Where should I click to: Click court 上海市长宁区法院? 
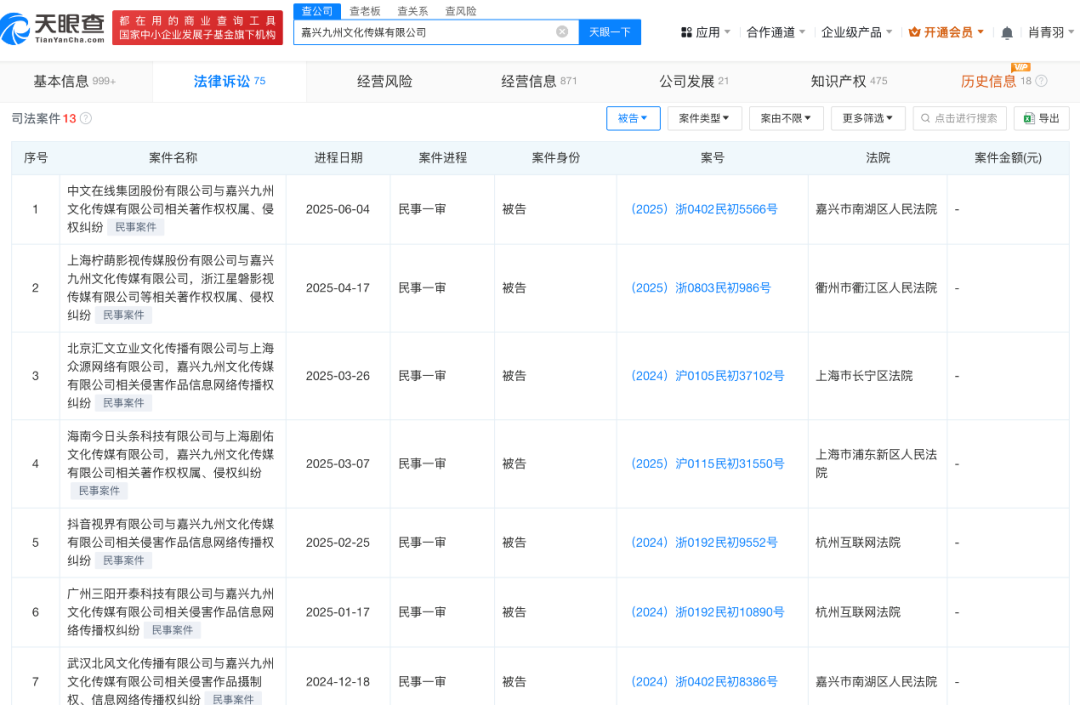(x=864, y=376)
